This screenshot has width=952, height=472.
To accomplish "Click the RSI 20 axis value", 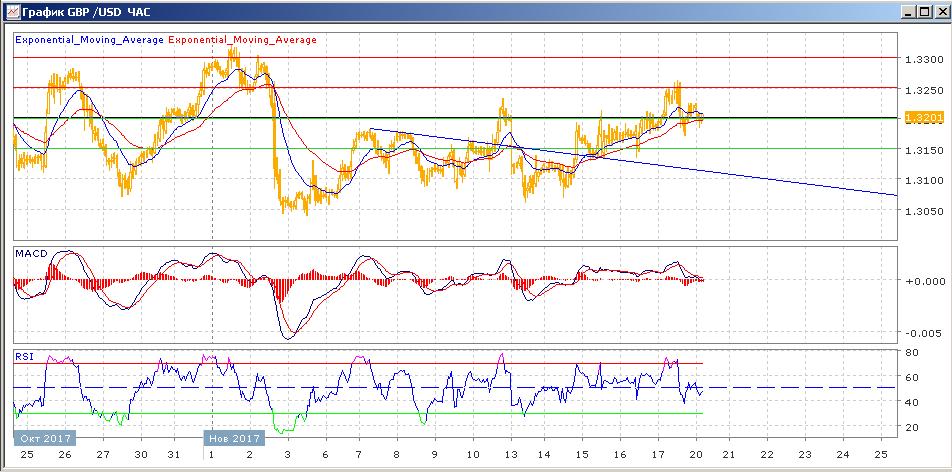I will [913, 426].
